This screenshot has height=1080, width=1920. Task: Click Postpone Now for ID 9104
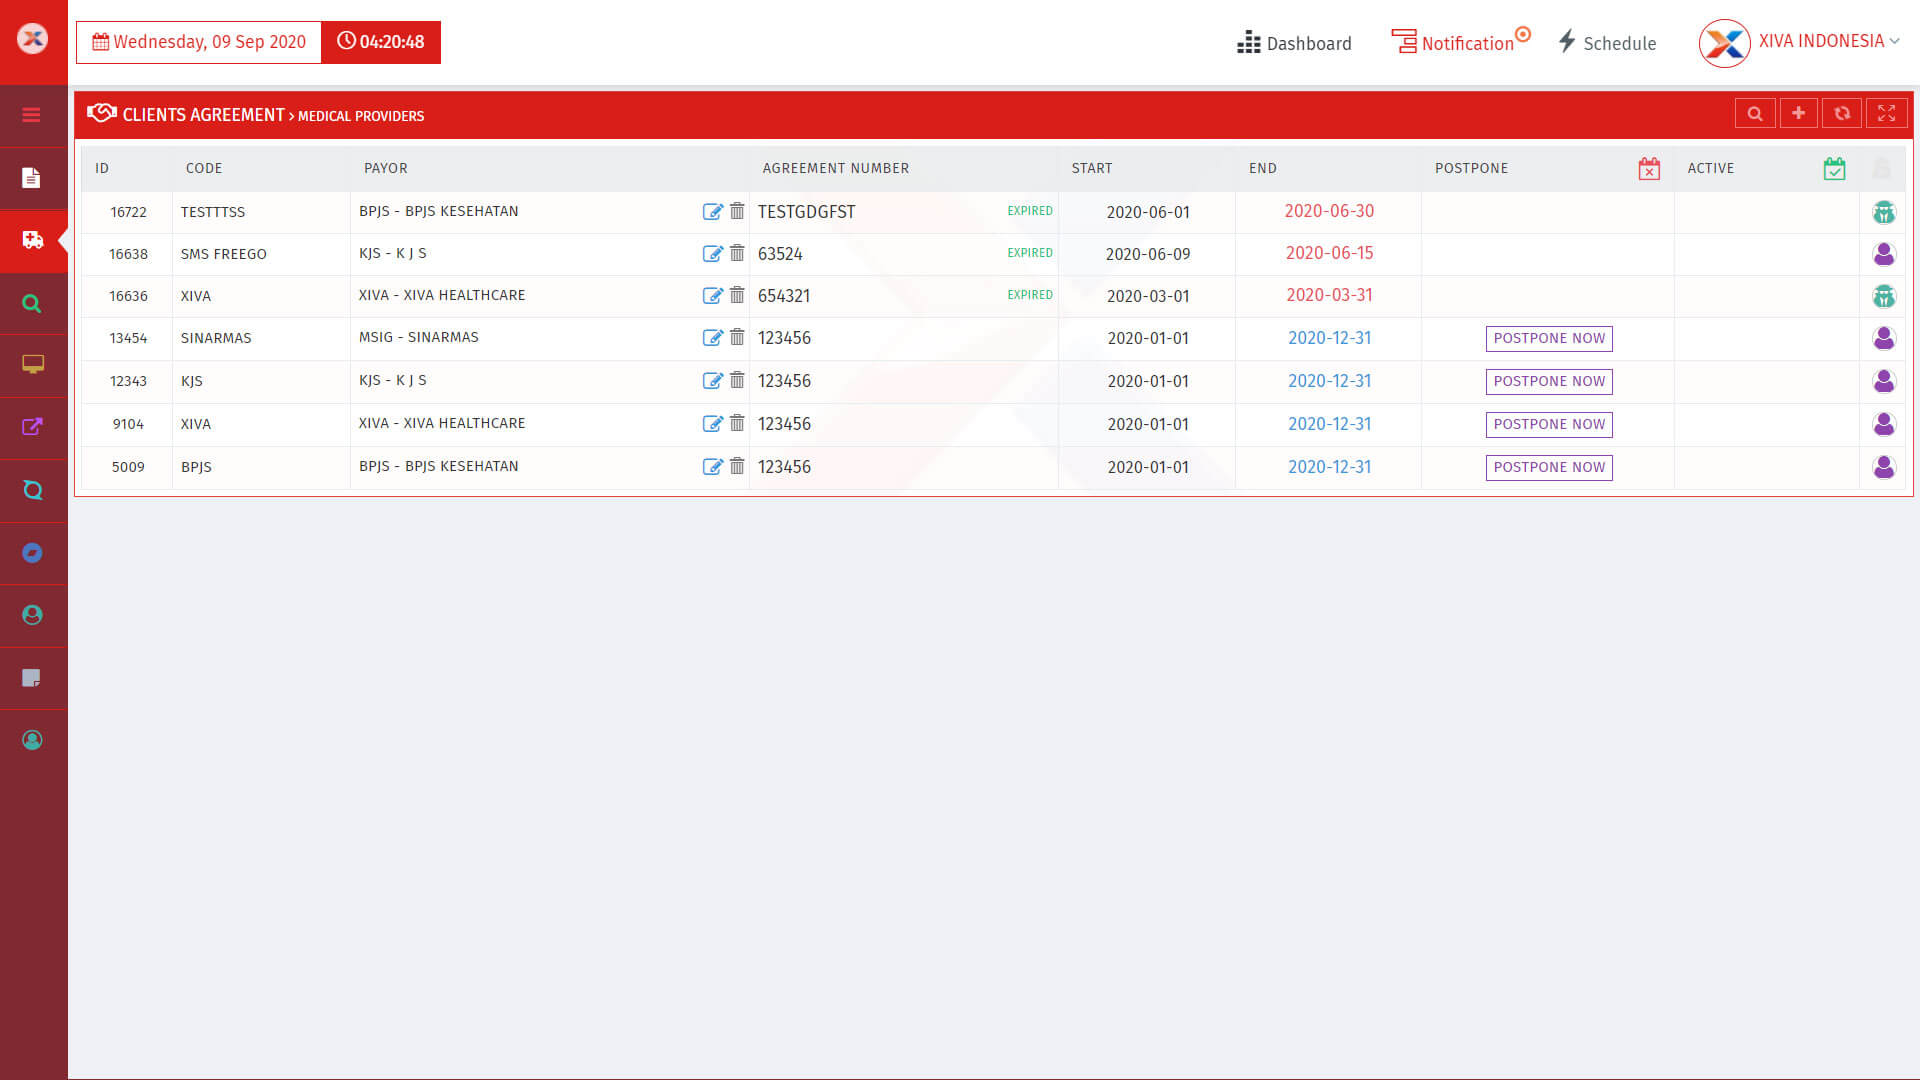pyautogui.click(x=1549, y=425)
